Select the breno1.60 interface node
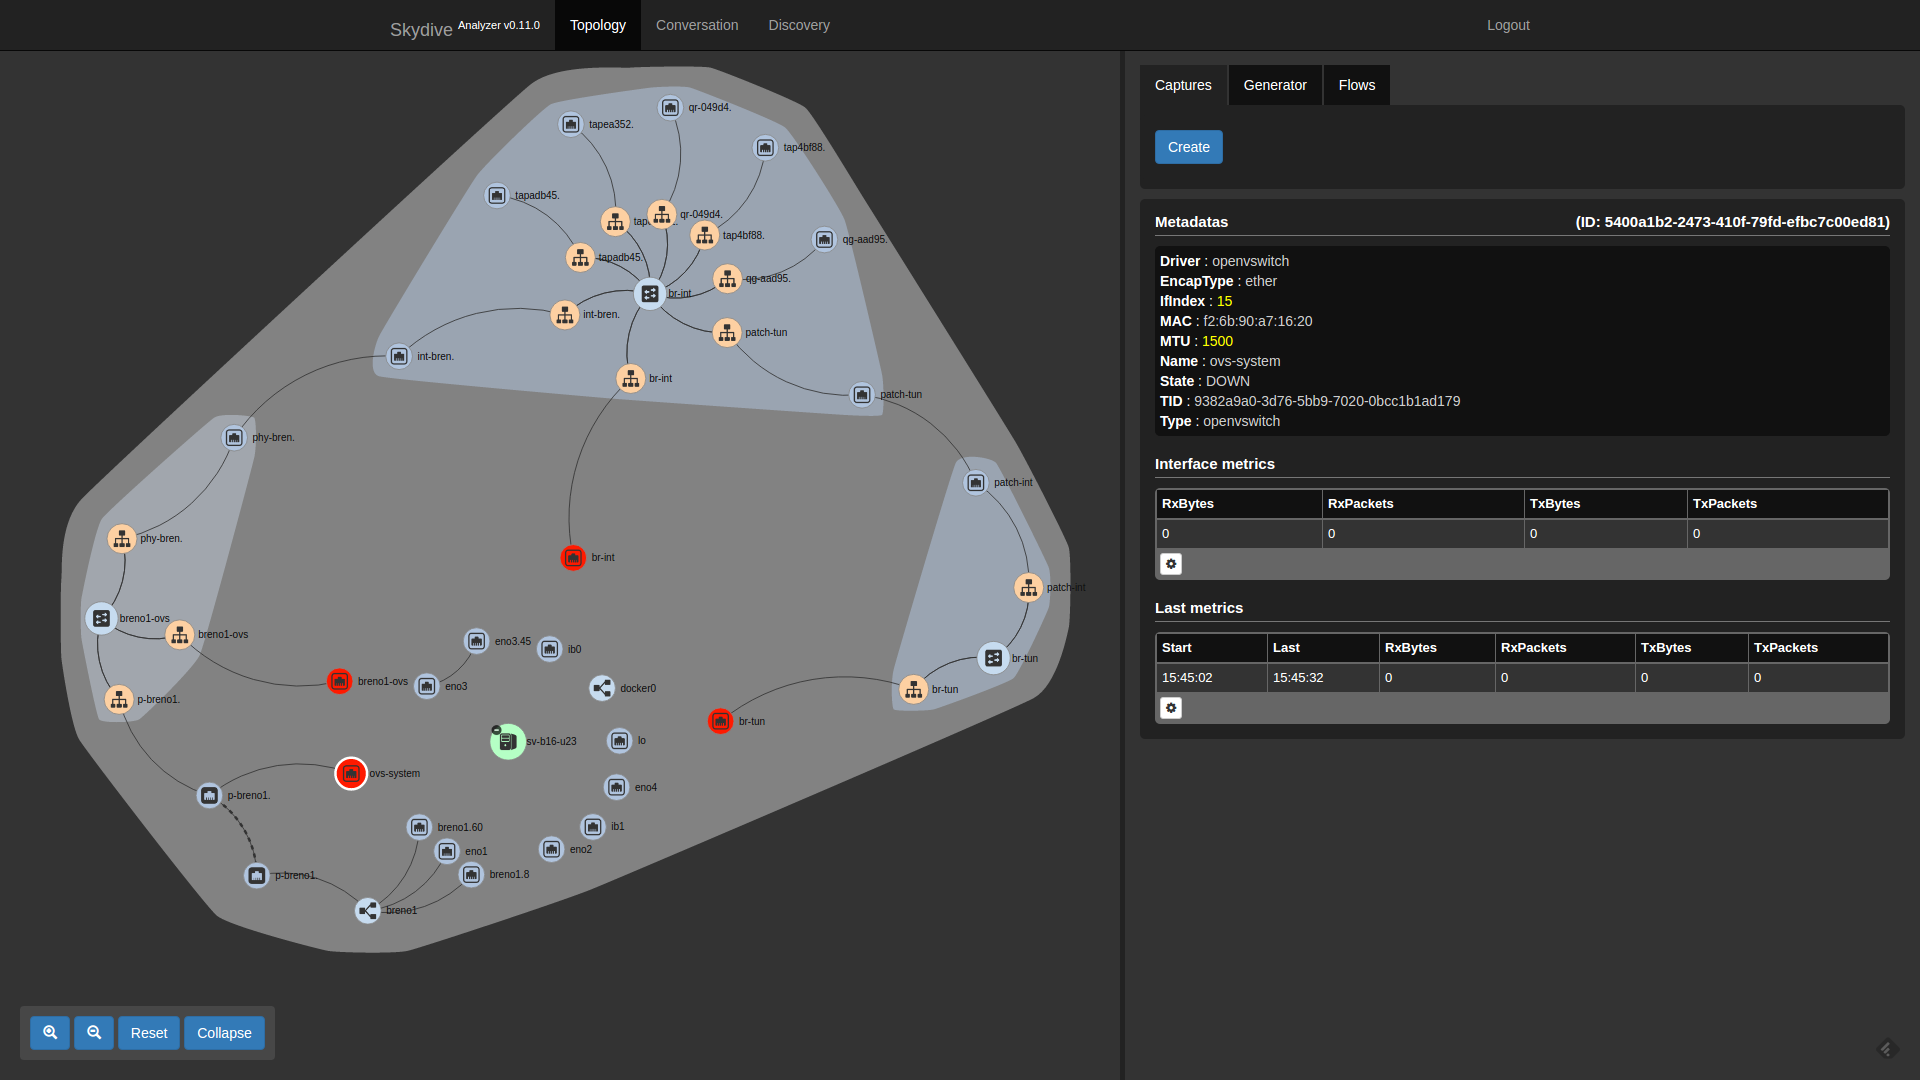The width and height of the screenshot is (1920, 1080). [x=420, y=827]
